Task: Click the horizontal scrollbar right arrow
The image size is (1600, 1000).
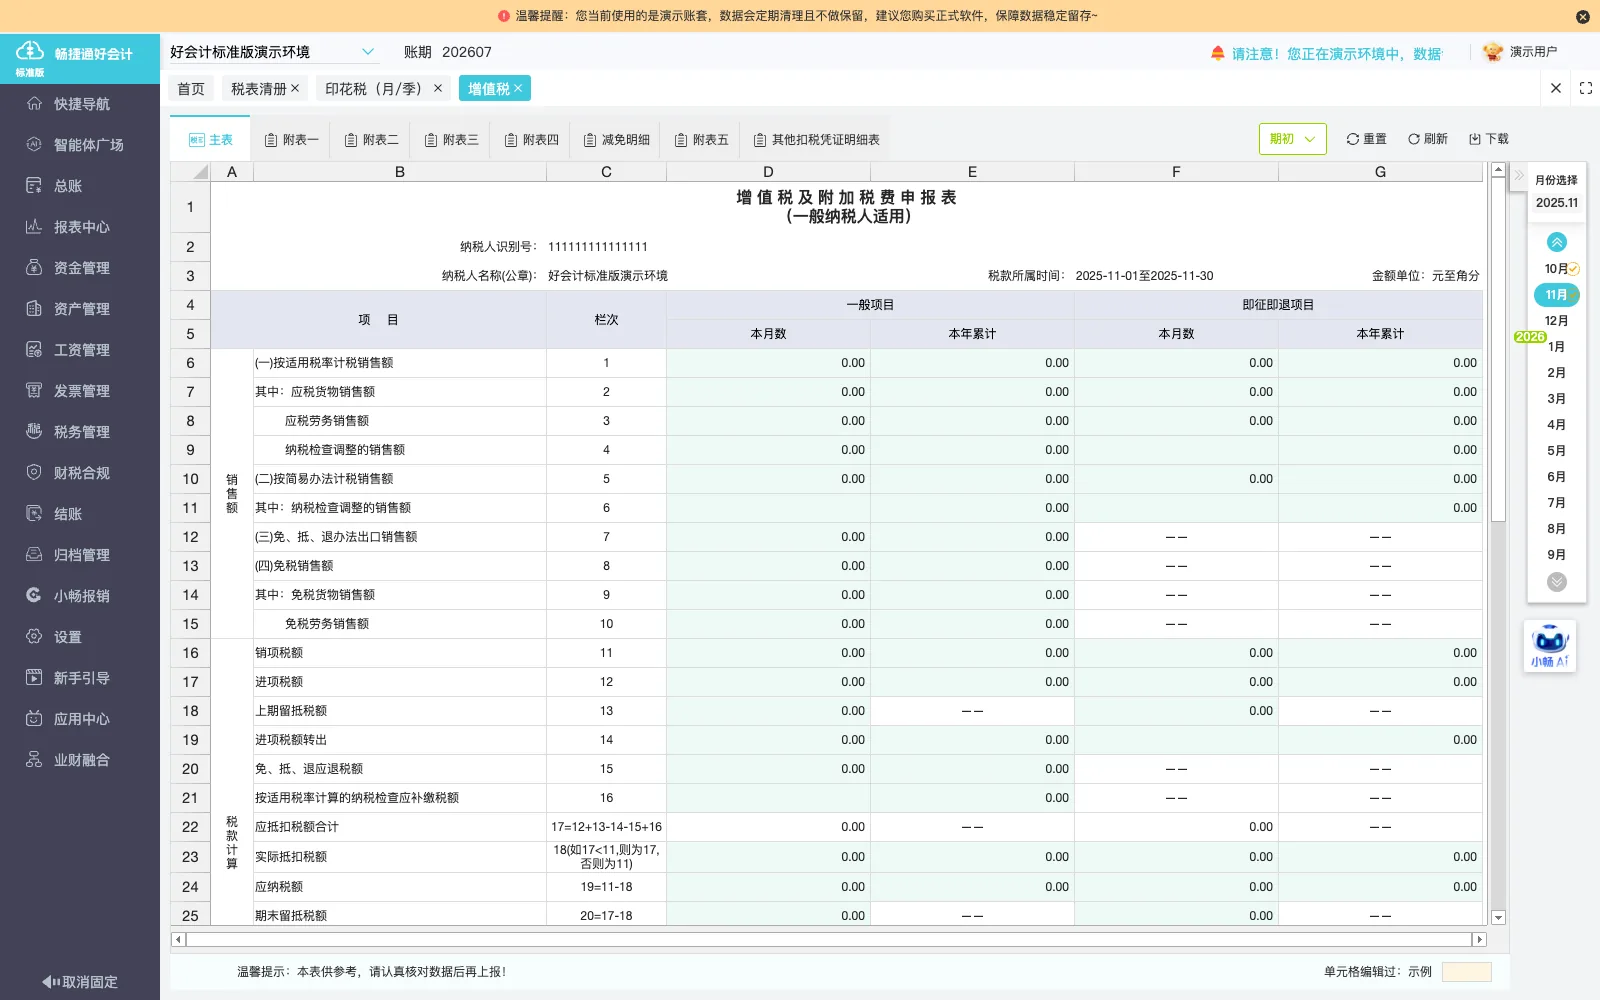Action: 1479,940
